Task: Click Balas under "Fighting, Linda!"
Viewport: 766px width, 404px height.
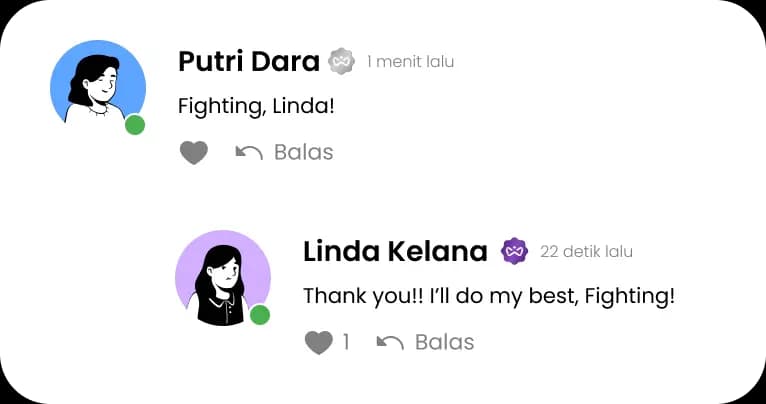Action: 303,152
